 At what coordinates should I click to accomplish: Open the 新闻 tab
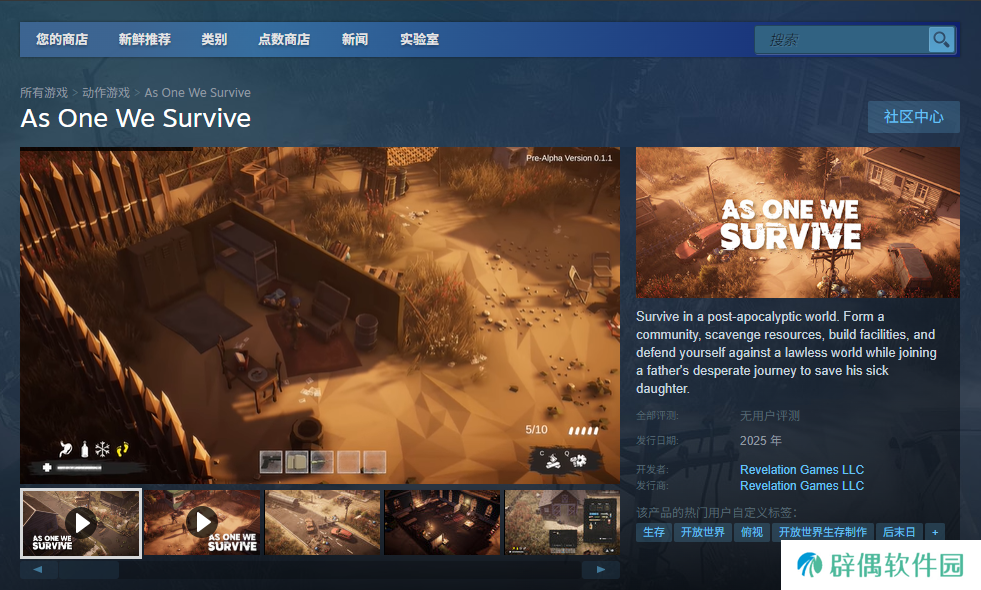[355, 39]
